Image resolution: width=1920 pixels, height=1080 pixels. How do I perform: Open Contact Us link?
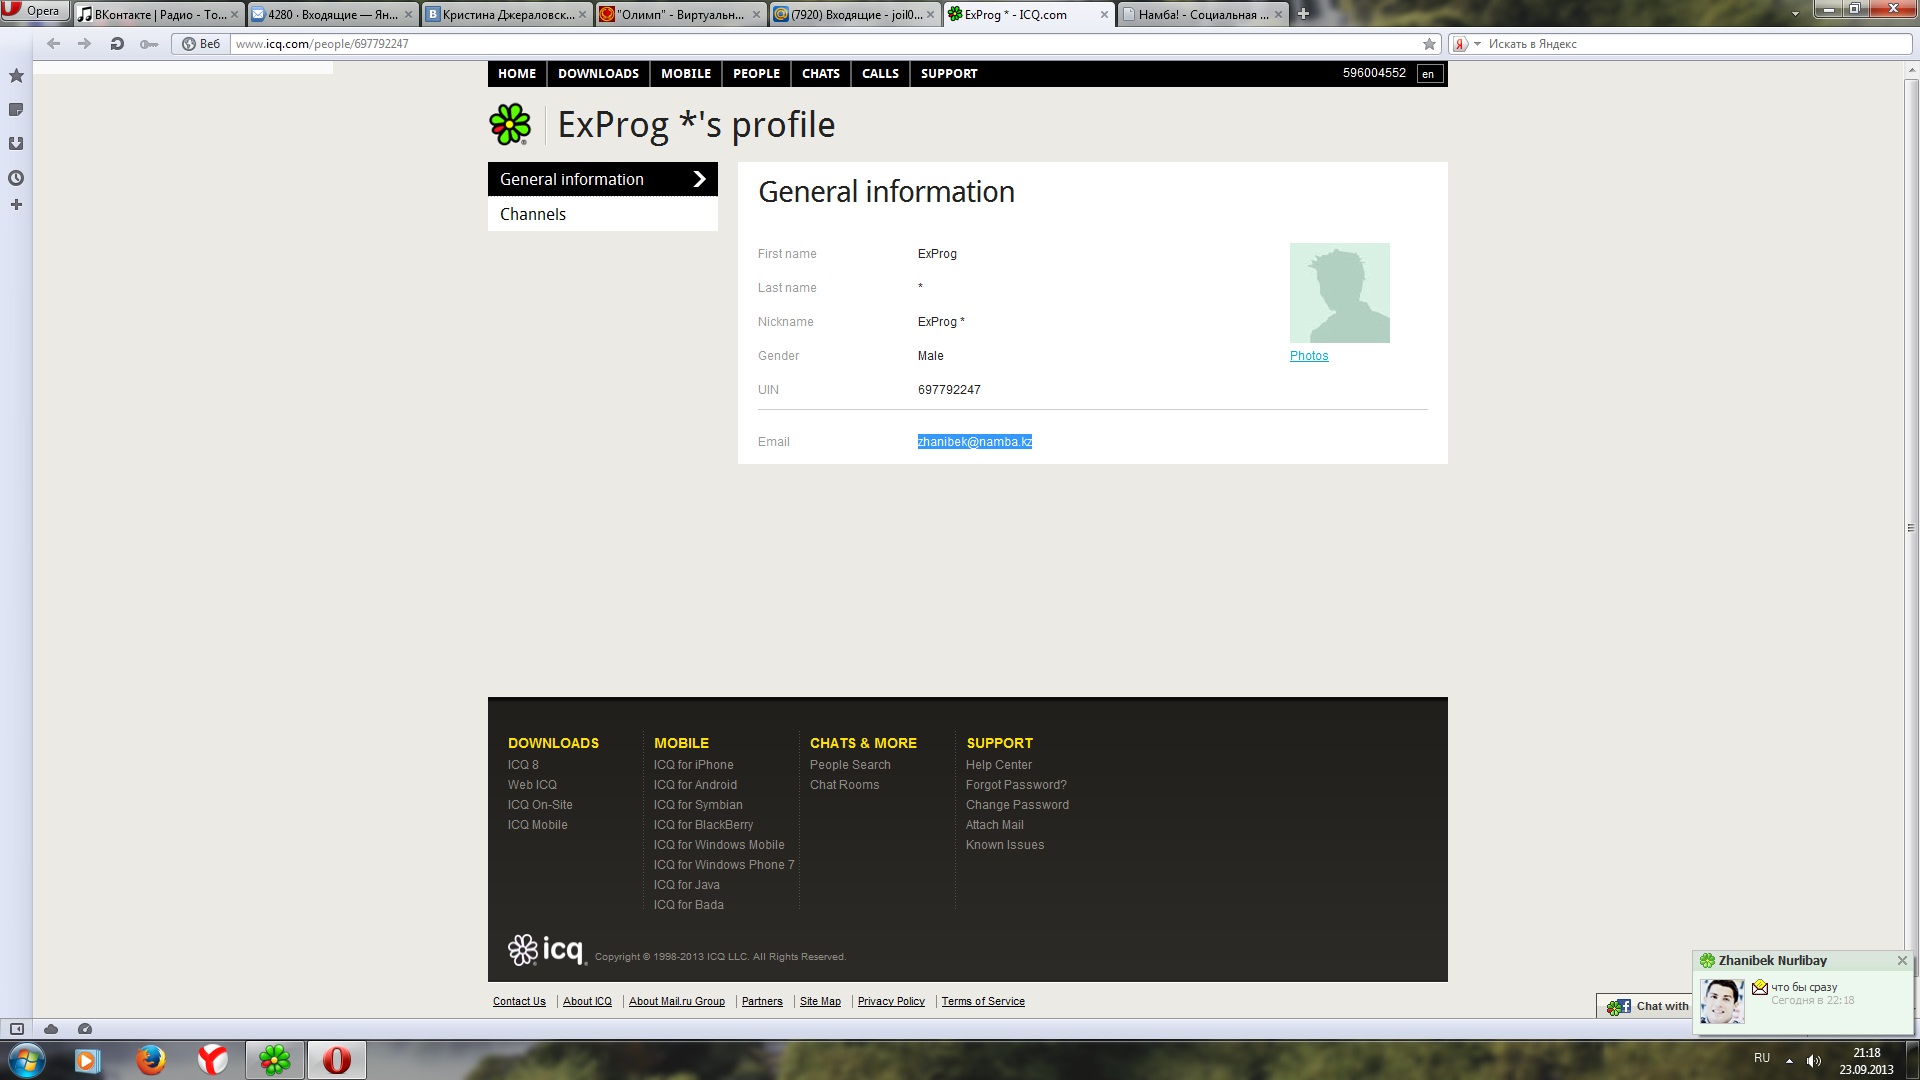coord(519,1001)
